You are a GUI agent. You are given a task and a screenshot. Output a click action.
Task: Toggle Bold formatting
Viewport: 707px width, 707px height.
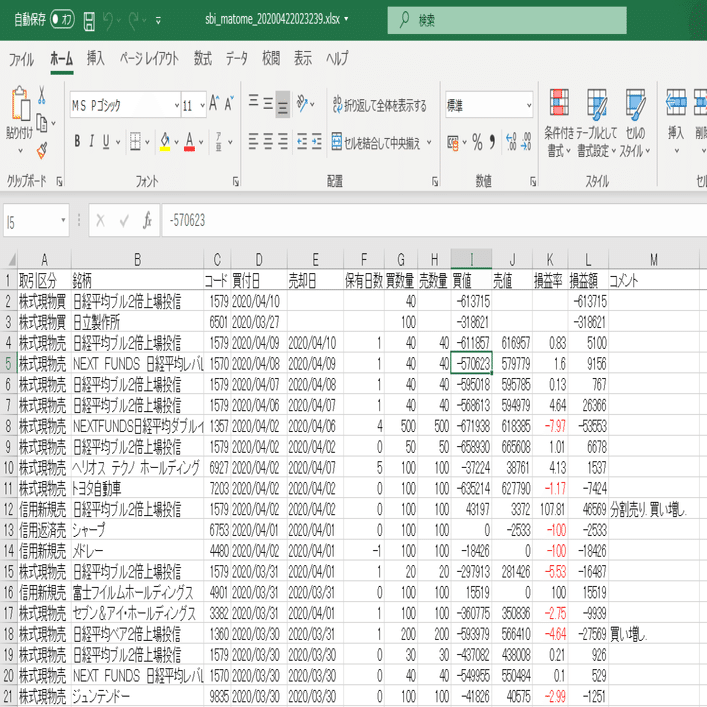pyautogui.click(x=77, y=142)
